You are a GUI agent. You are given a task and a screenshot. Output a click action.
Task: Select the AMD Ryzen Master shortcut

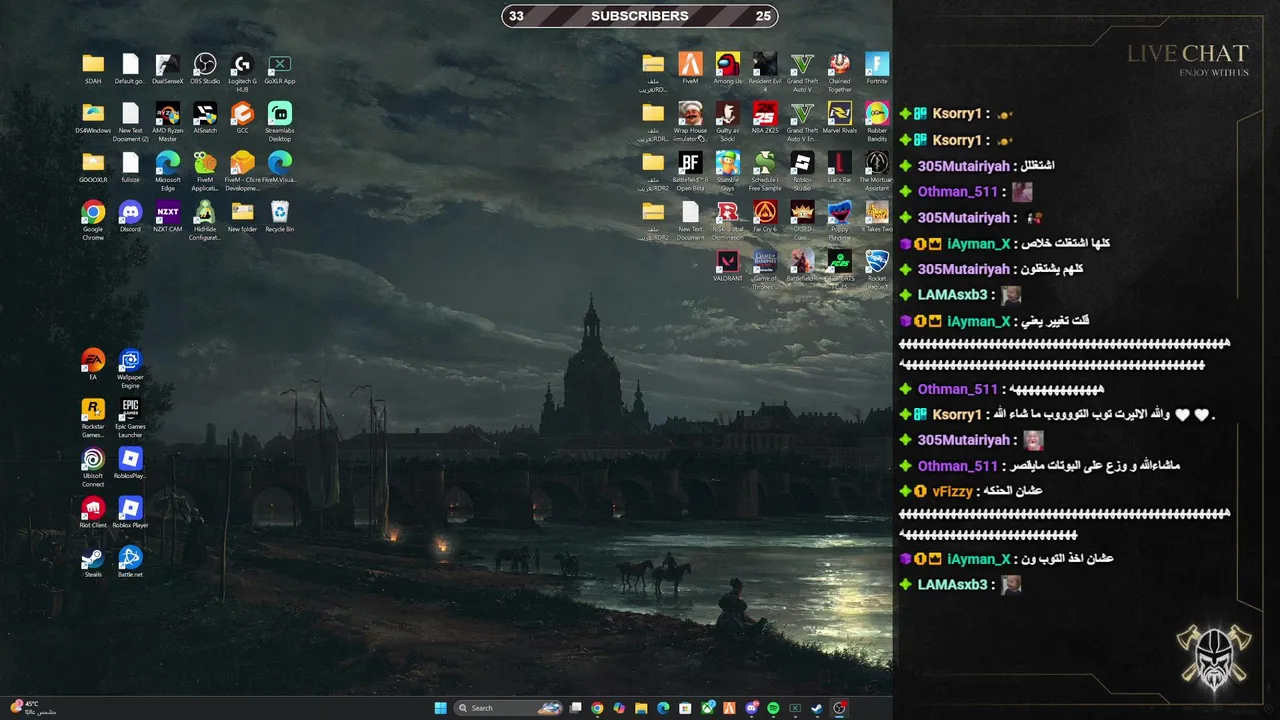168,122
